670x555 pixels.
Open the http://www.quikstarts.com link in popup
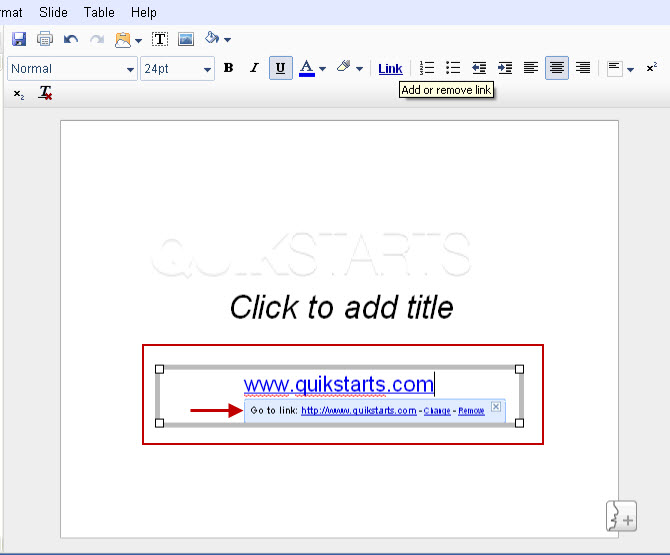coord(359,411)
